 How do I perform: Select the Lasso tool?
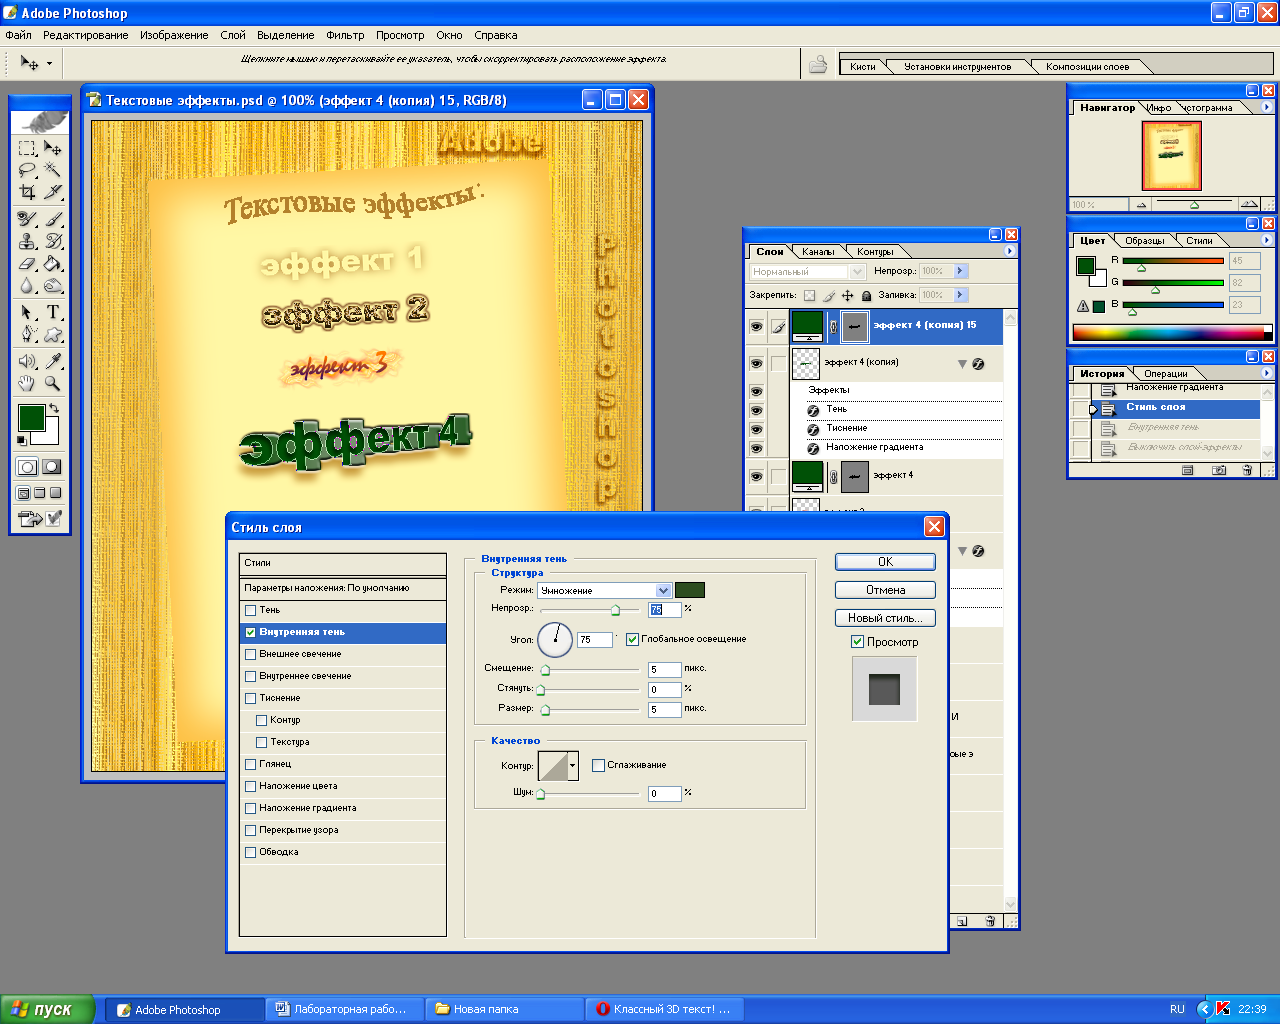click(x=27, y=170)
